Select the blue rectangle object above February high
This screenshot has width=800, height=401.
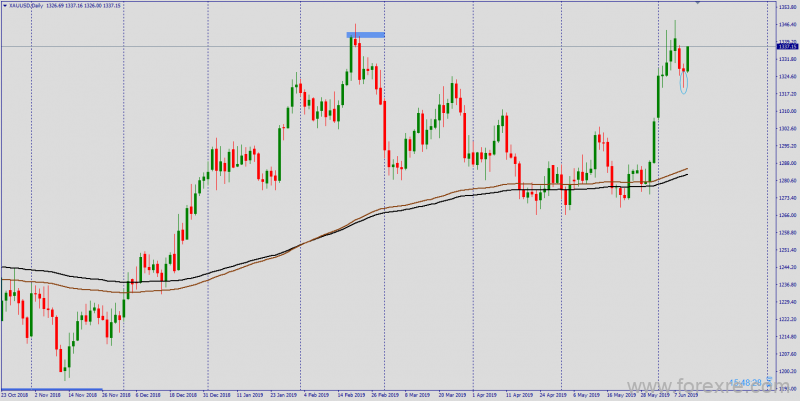(365, 35)
